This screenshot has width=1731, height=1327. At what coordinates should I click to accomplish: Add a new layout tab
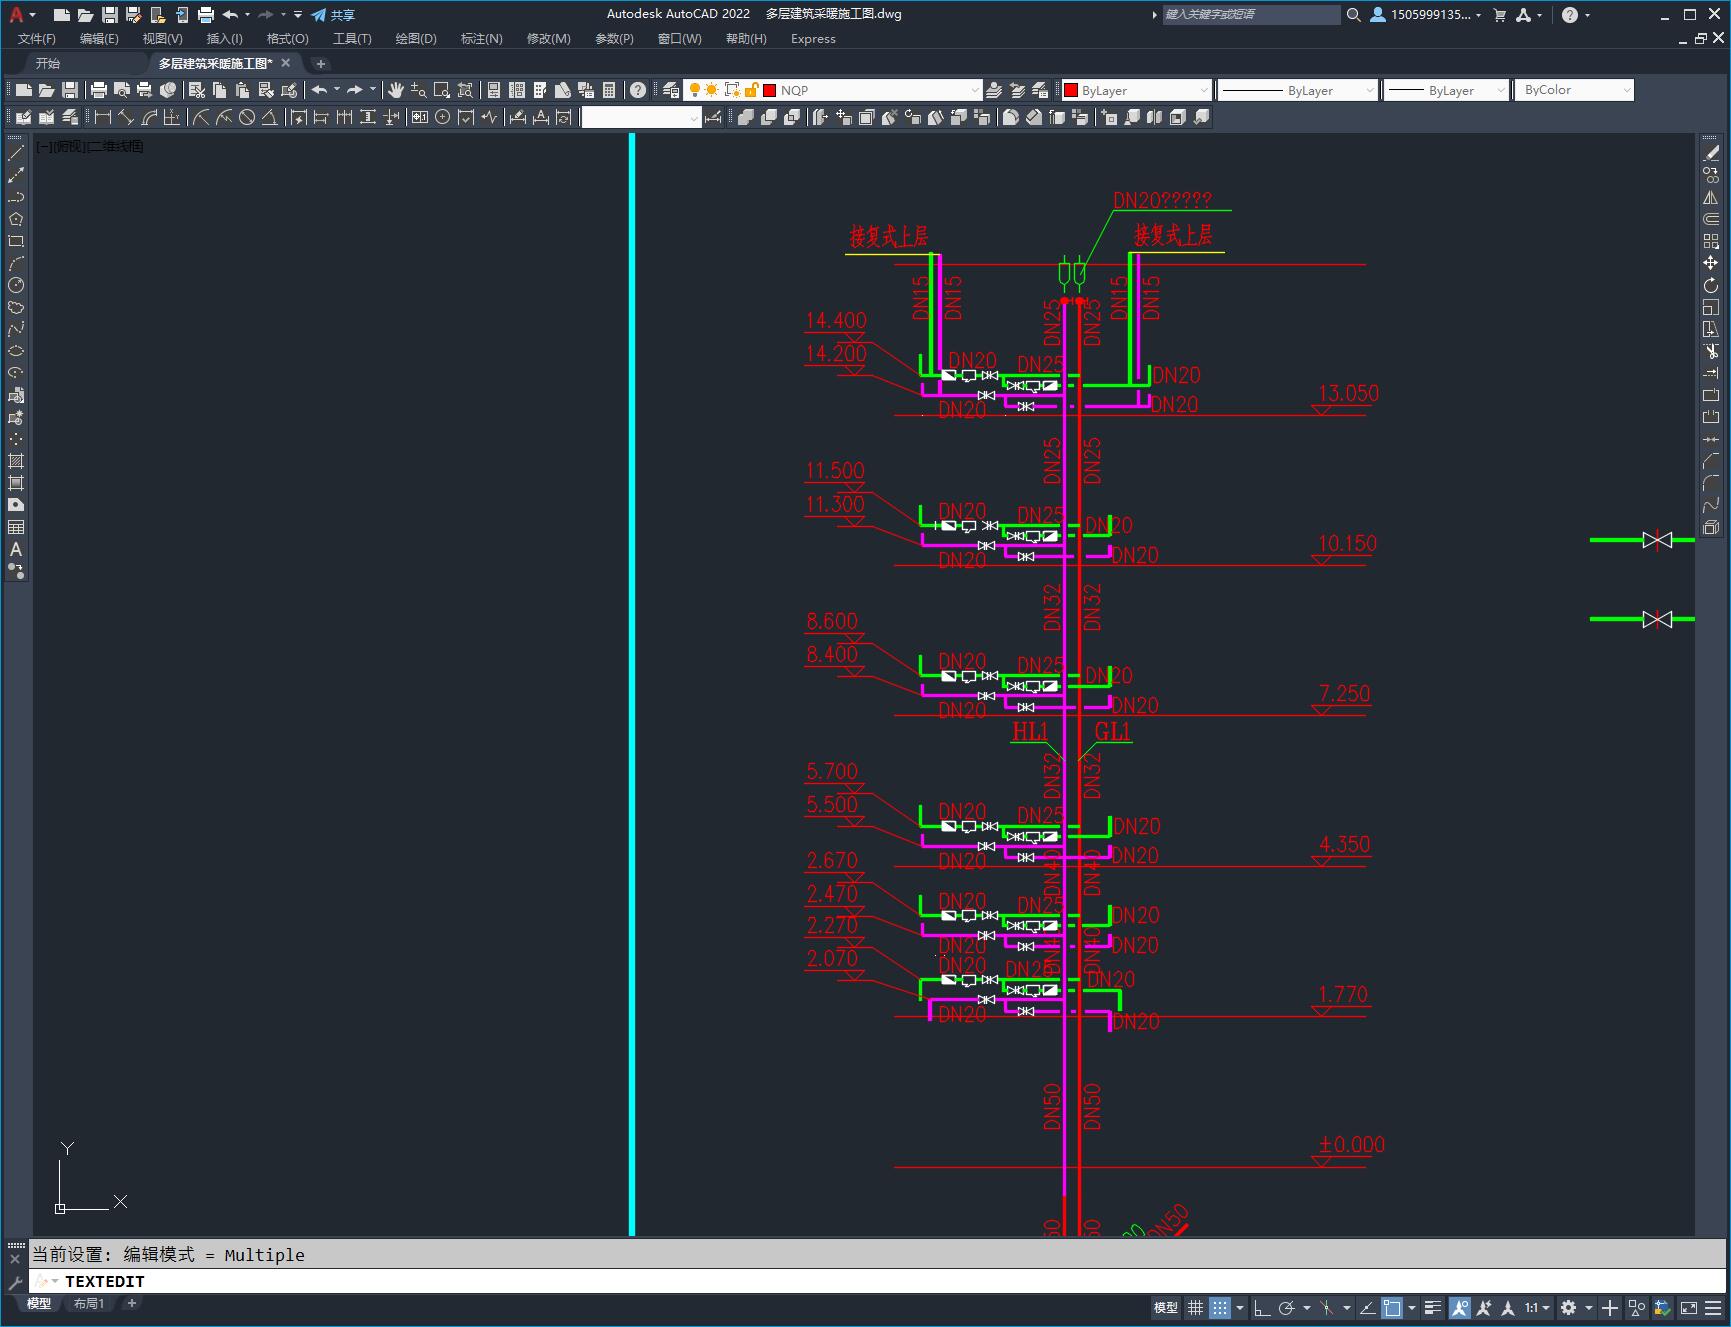pyautogui.click(x=131, y=1303)
